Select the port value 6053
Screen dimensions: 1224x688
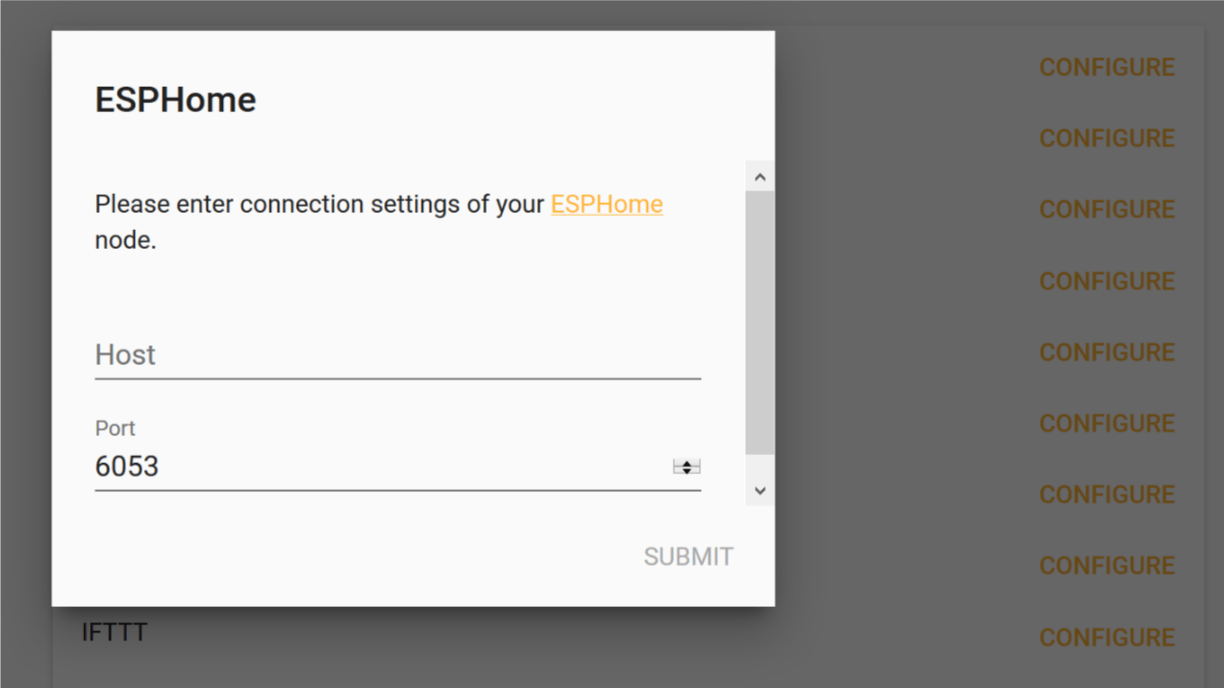pos(126,466)
